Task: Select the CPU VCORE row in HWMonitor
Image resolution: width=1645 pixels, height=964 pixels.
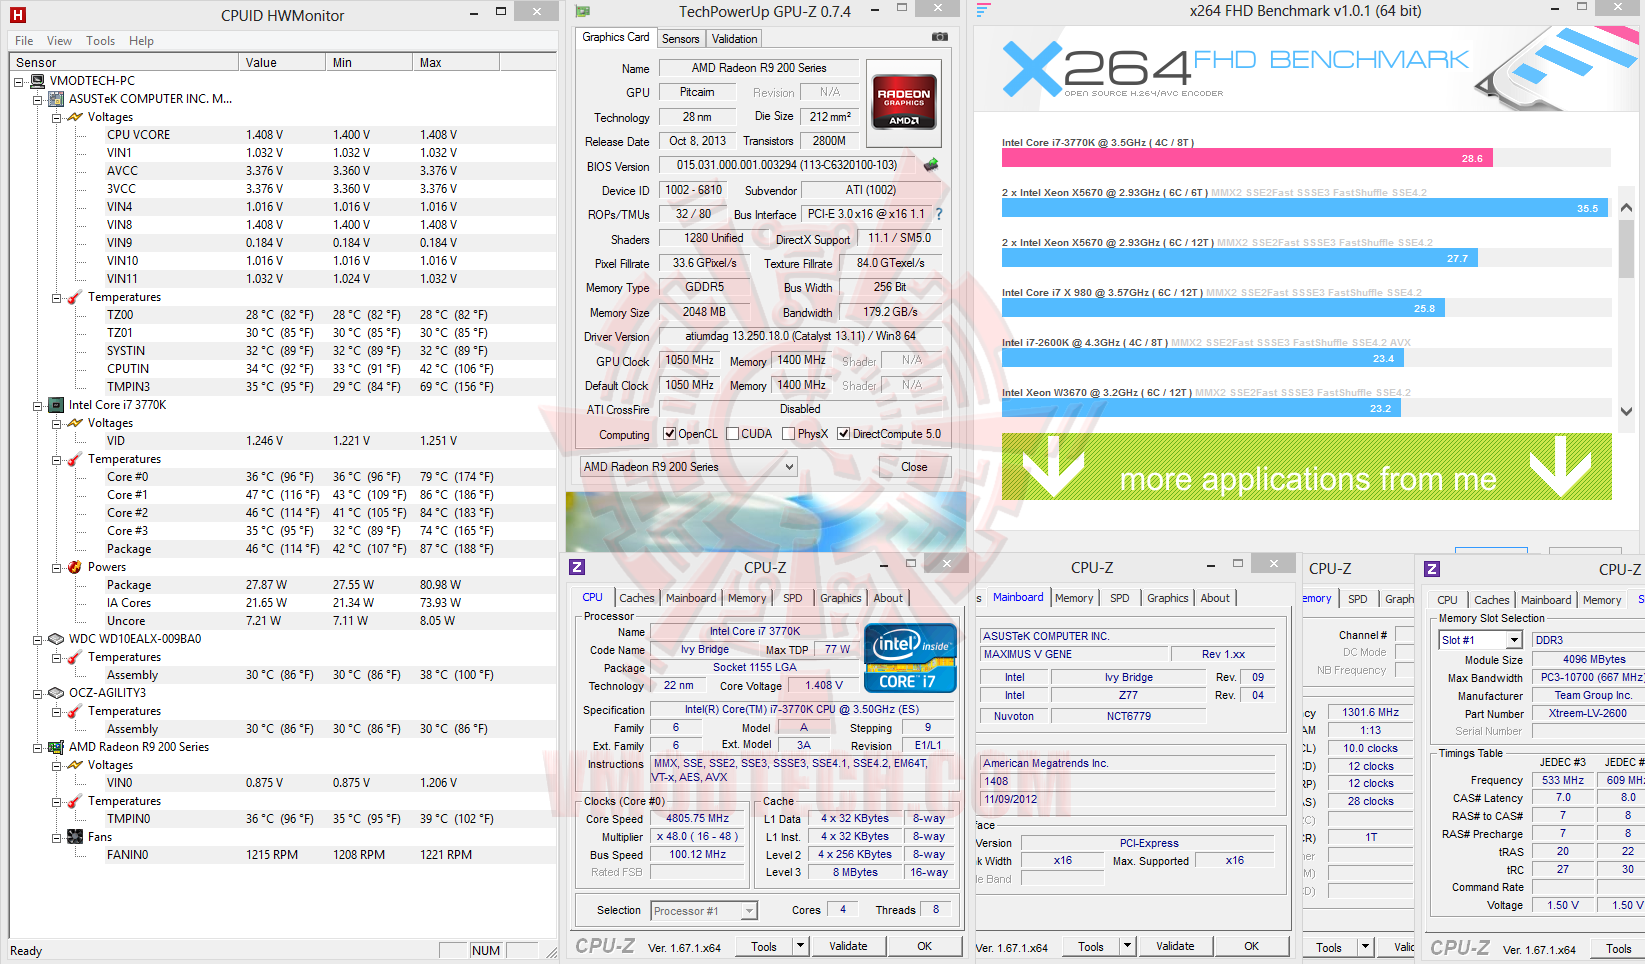Action: [283, 135]
